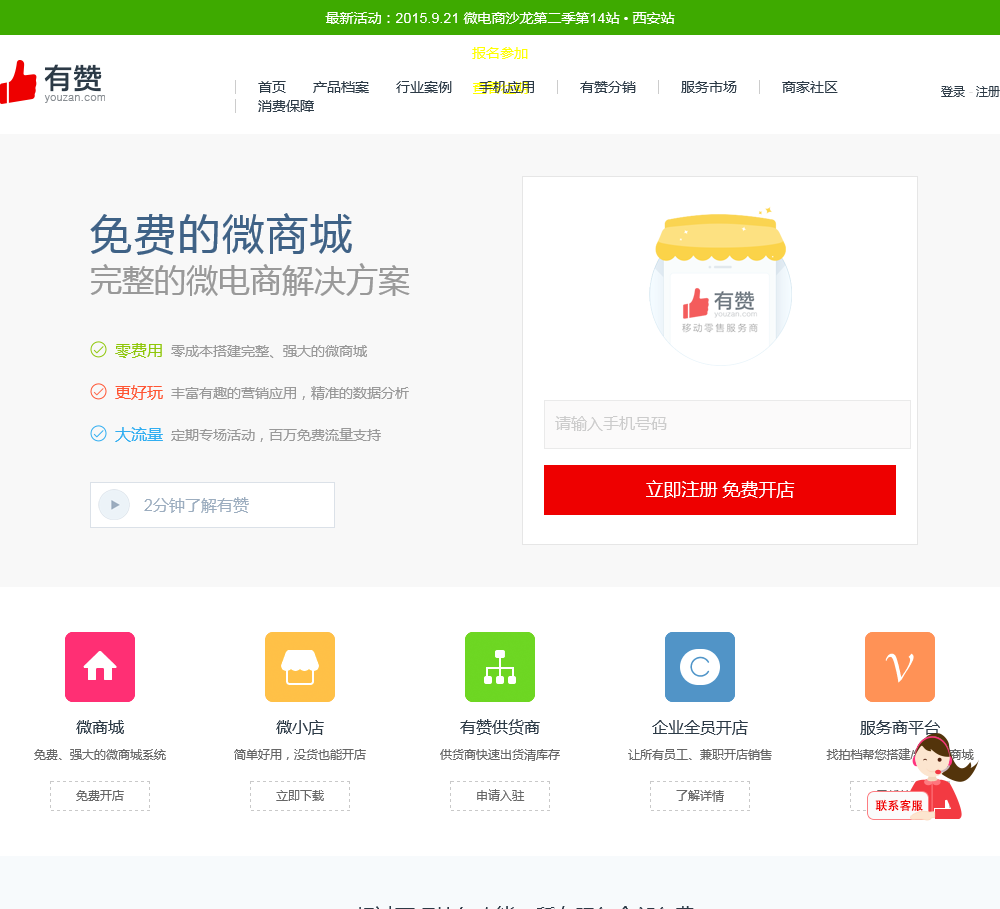This screenshot has width=1000, height=909.
Task: Click text 定期专场活动，百万免费流量支持
Action: coord(276,435)
